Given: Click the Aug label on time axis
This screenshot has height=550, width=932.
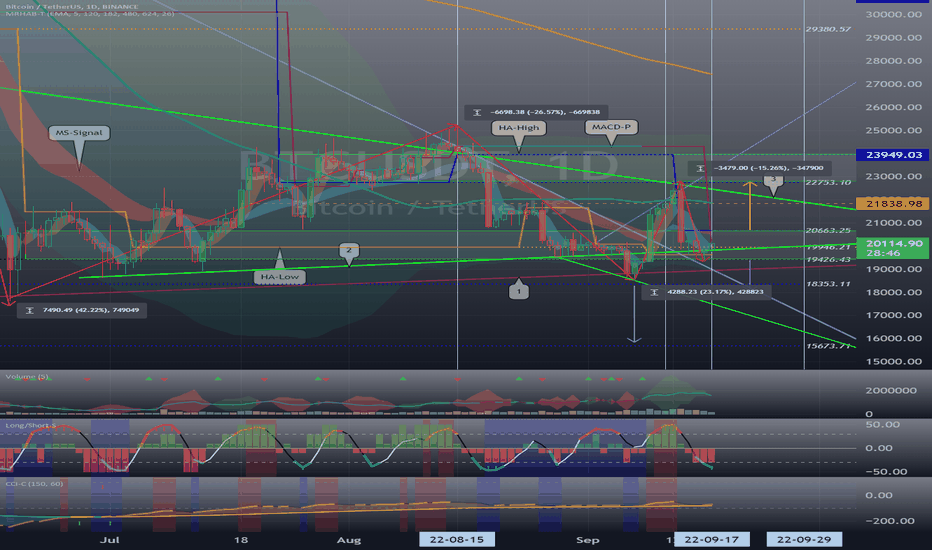Looking at the screenshot, I should (349, 540).
